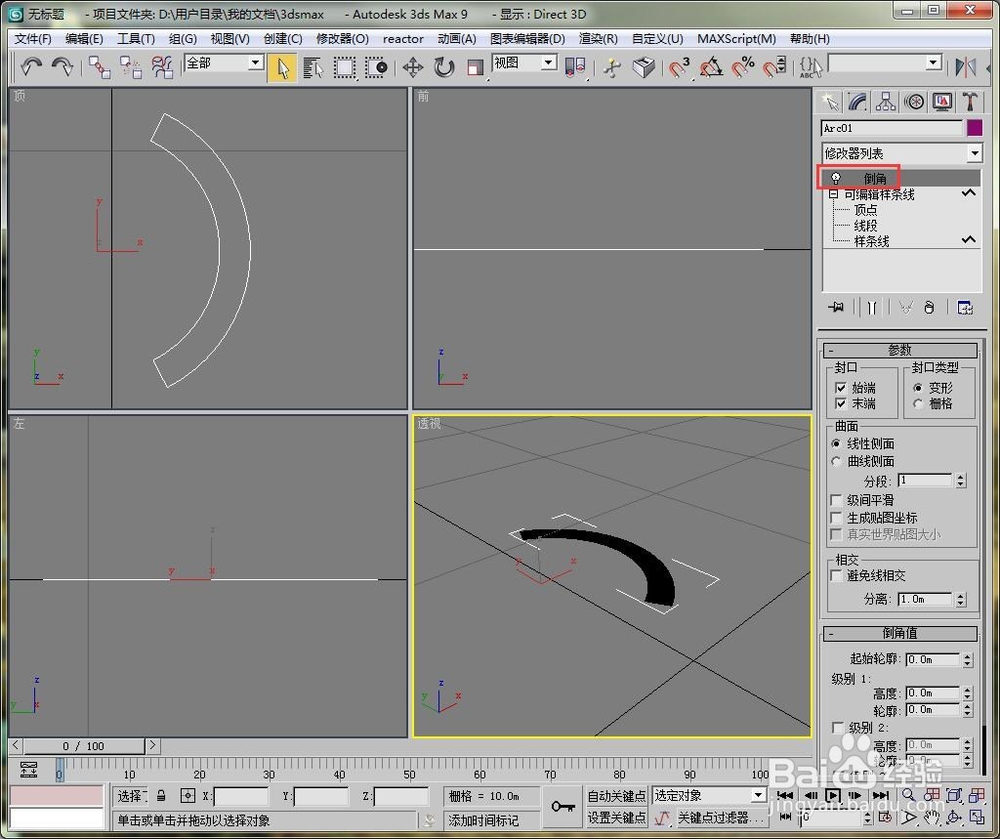1000x839 pixels.
Task: Toggle Window/Crossing selection icon
Action: coord(376,68)
